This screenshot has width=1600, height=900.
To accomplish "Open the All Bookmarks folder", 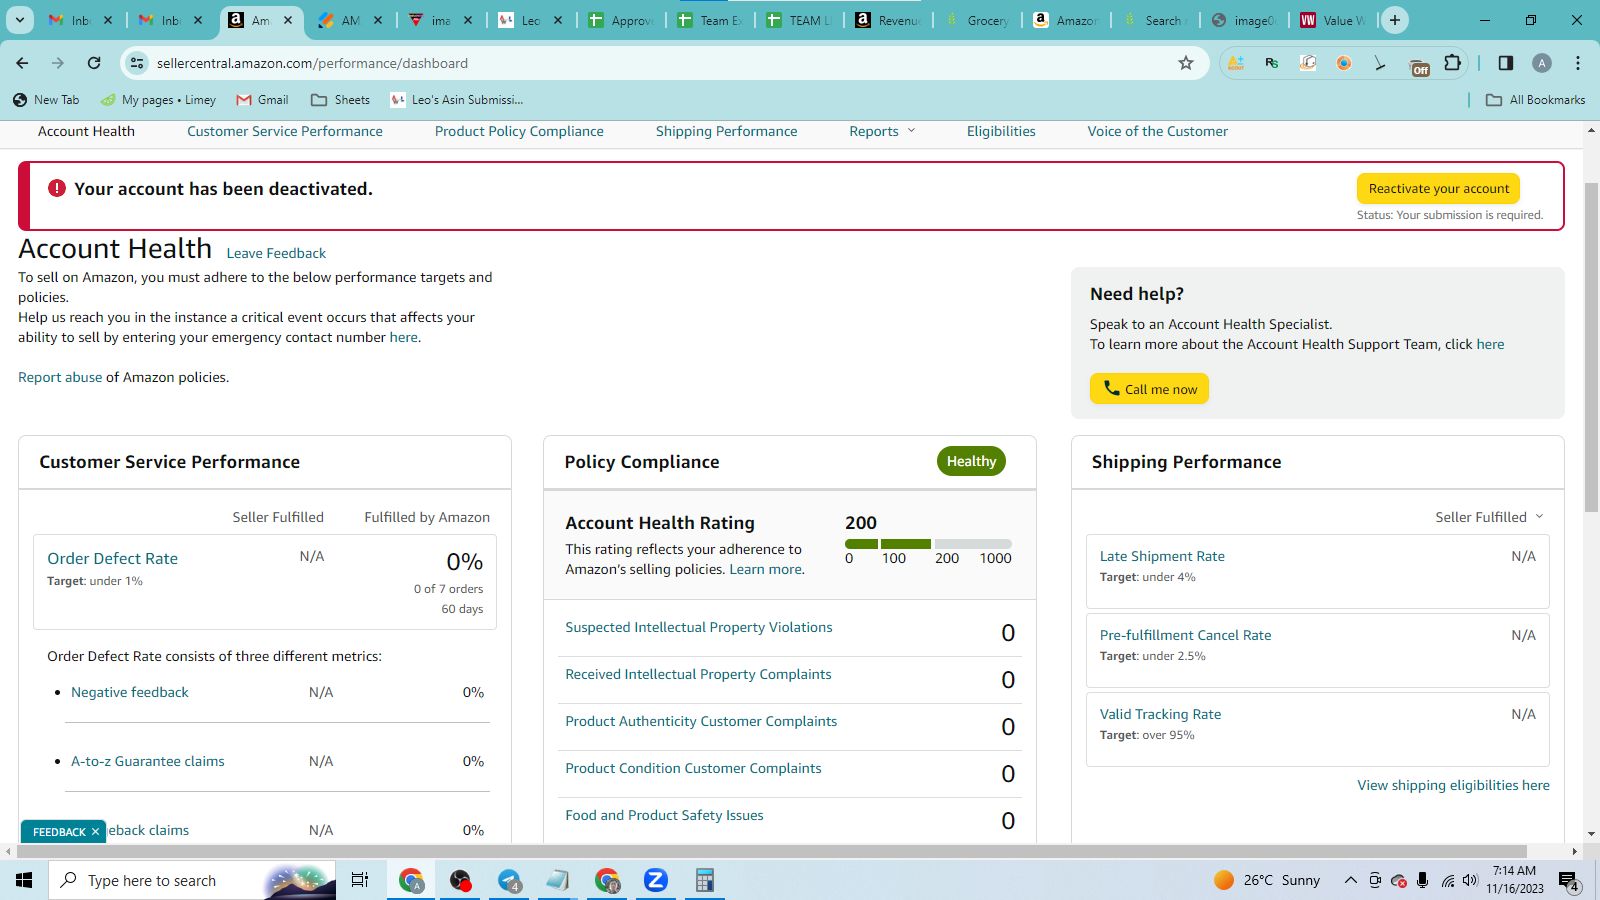I will pos(1536,100).
